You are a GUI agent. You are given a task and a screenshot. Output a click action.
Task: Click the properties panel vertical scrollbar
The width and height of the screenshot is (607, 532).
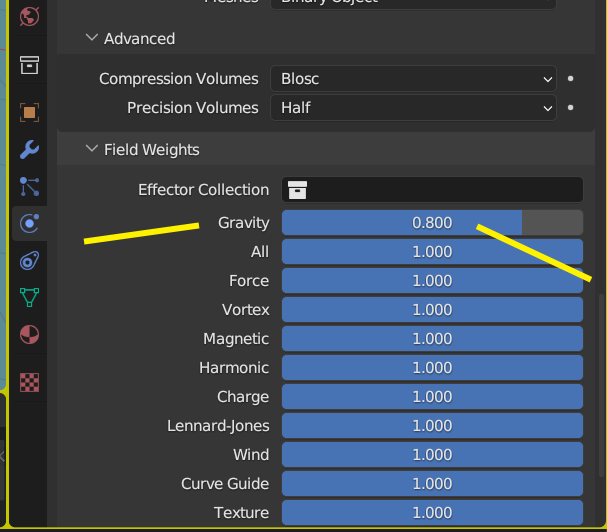pyautogui.click(x=601, y=385)
